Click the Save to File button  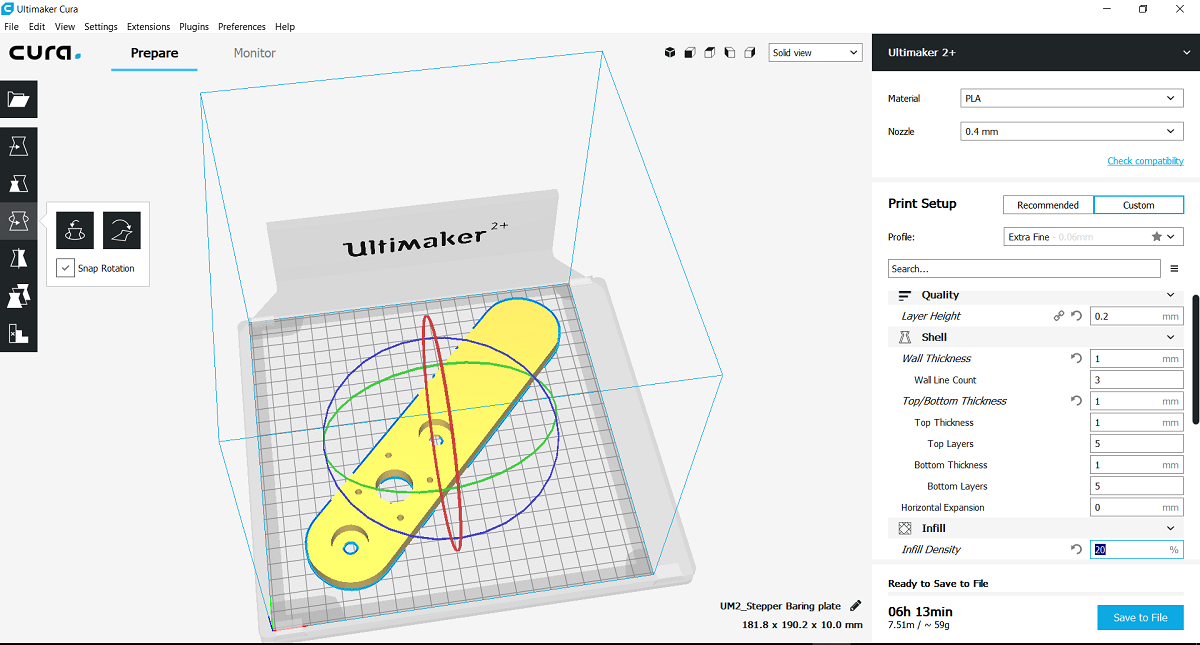pos(1140,617)
